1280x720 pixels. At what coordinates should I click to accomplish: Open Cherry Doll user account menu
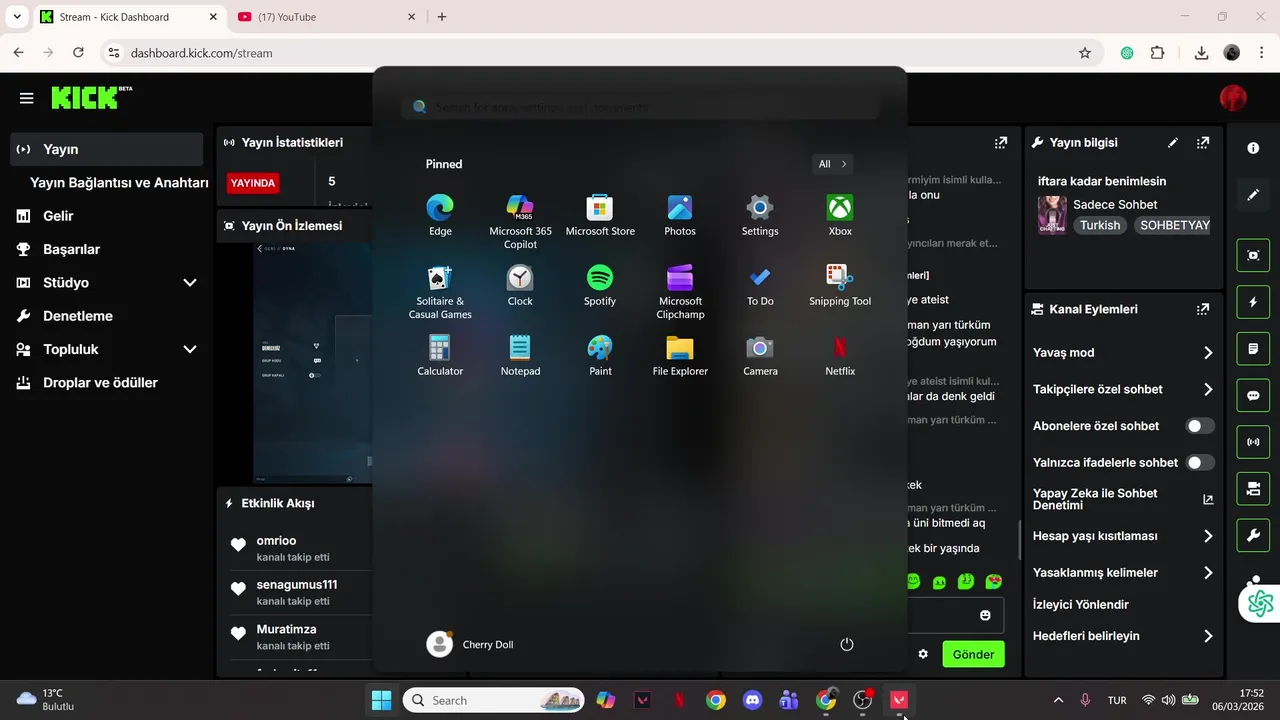tap(470, 644)
